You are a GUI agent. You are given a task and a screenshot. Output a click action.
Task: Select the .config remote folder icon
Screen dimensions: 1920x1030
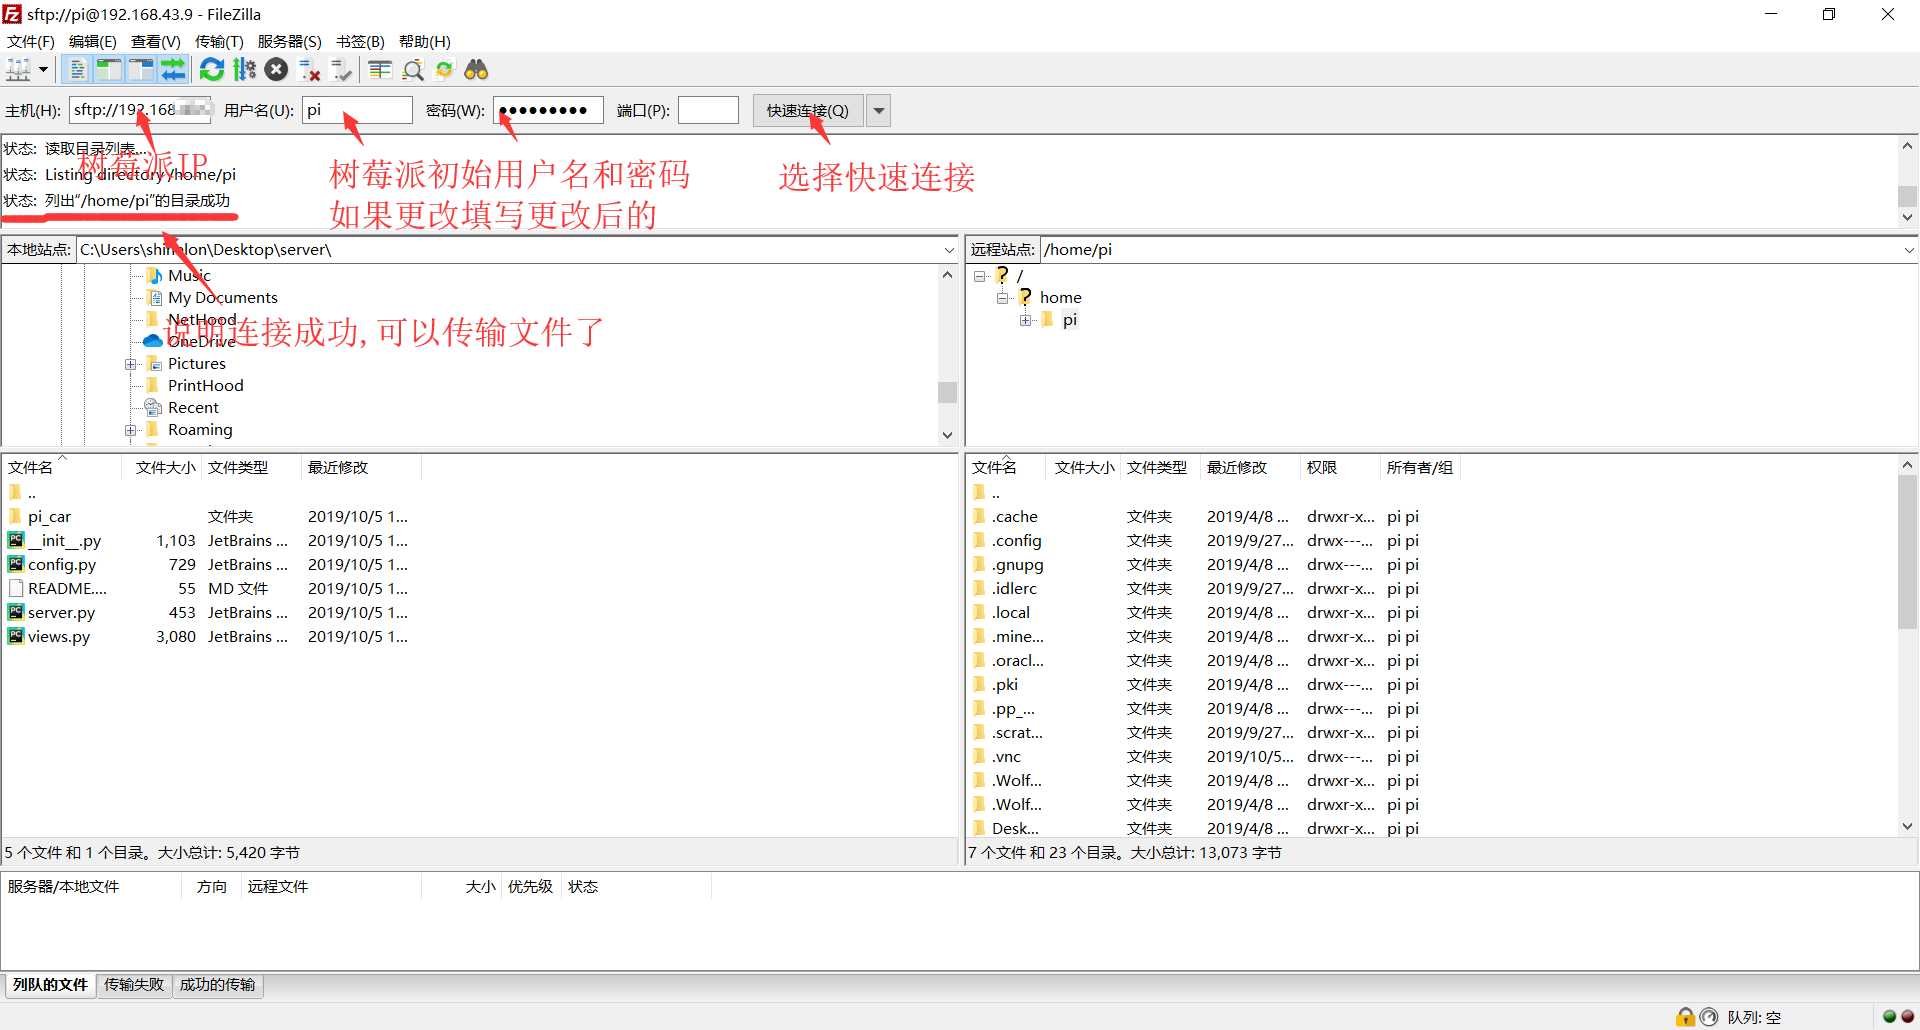tap(979, 540)
